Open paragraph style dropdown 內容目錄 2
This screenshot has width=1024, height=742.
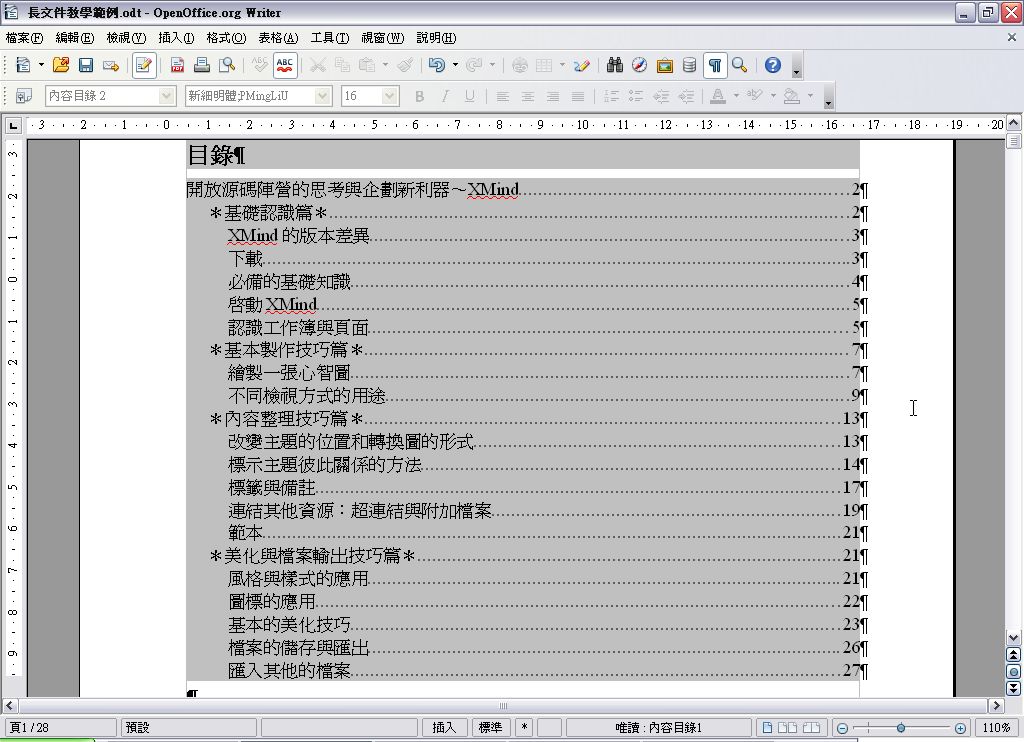pos(167,96)
